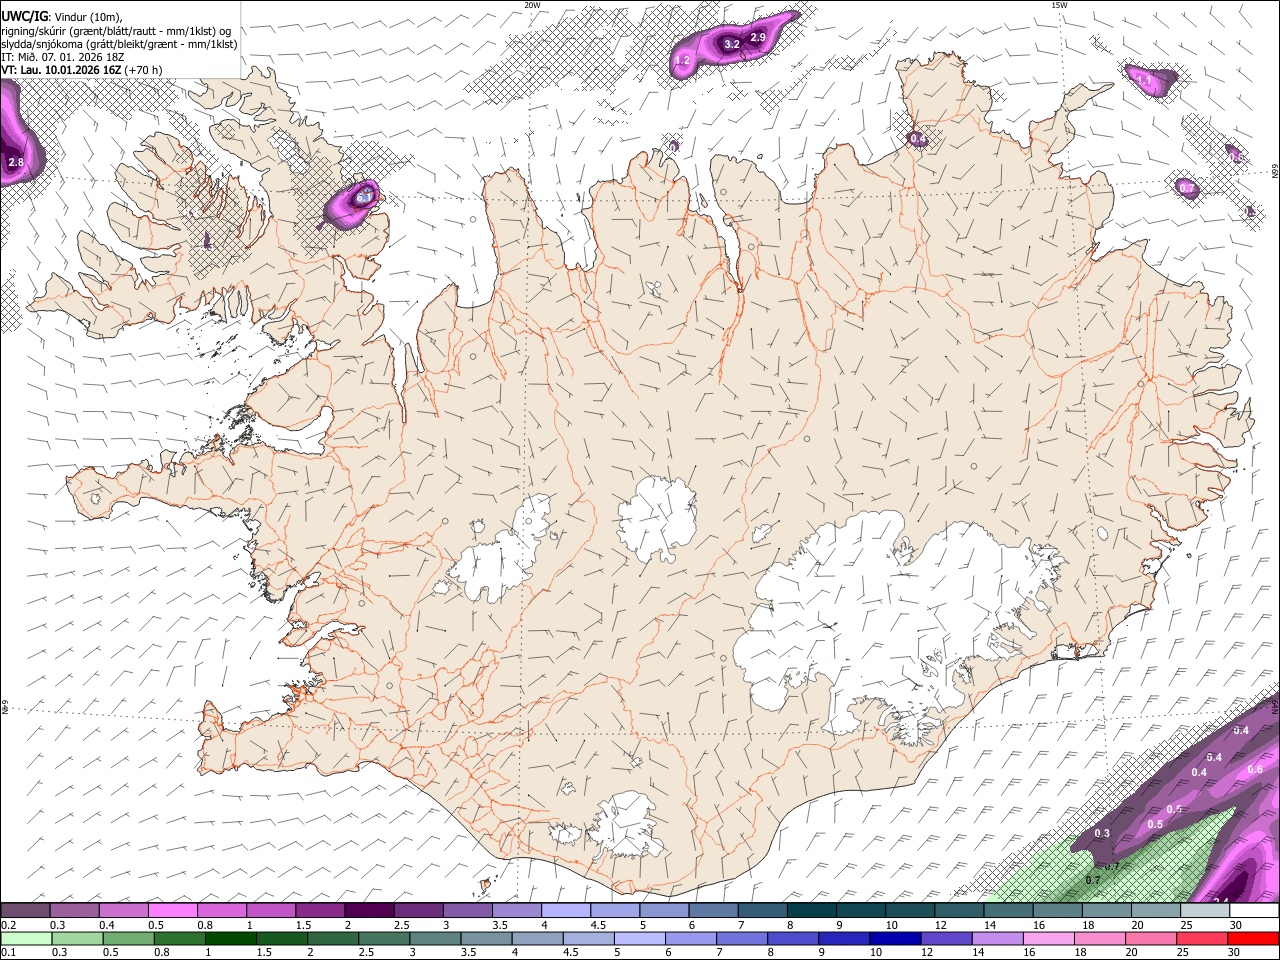
Task: Click the 1.2 value in the northern snow cell
Action: pyautogui.click(x=683, y=61)
